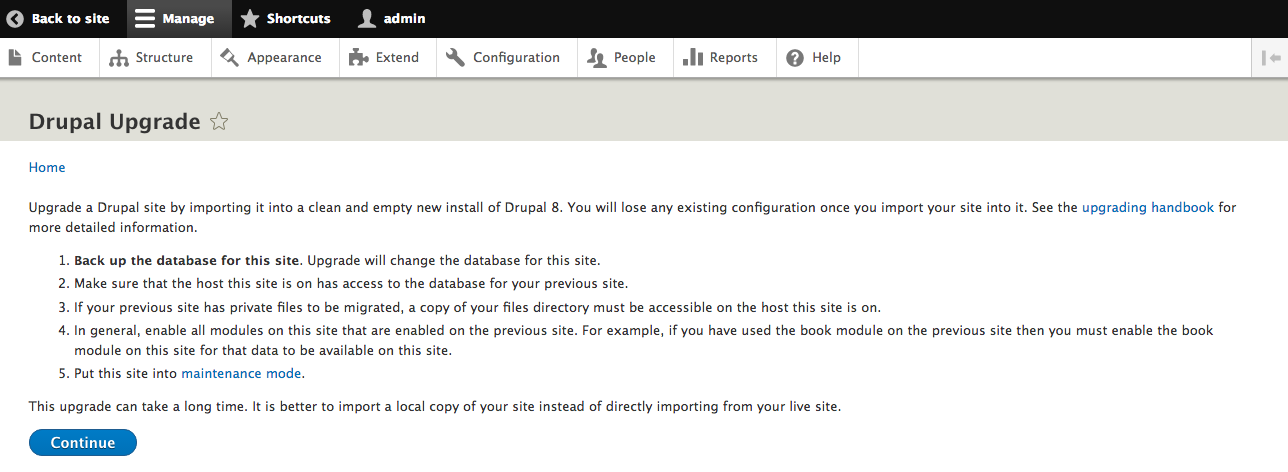Follow the upgrading handbook link
The height and width of the screenshot is (472, 1288).
pyautogui.click(x=1147, y=208)
